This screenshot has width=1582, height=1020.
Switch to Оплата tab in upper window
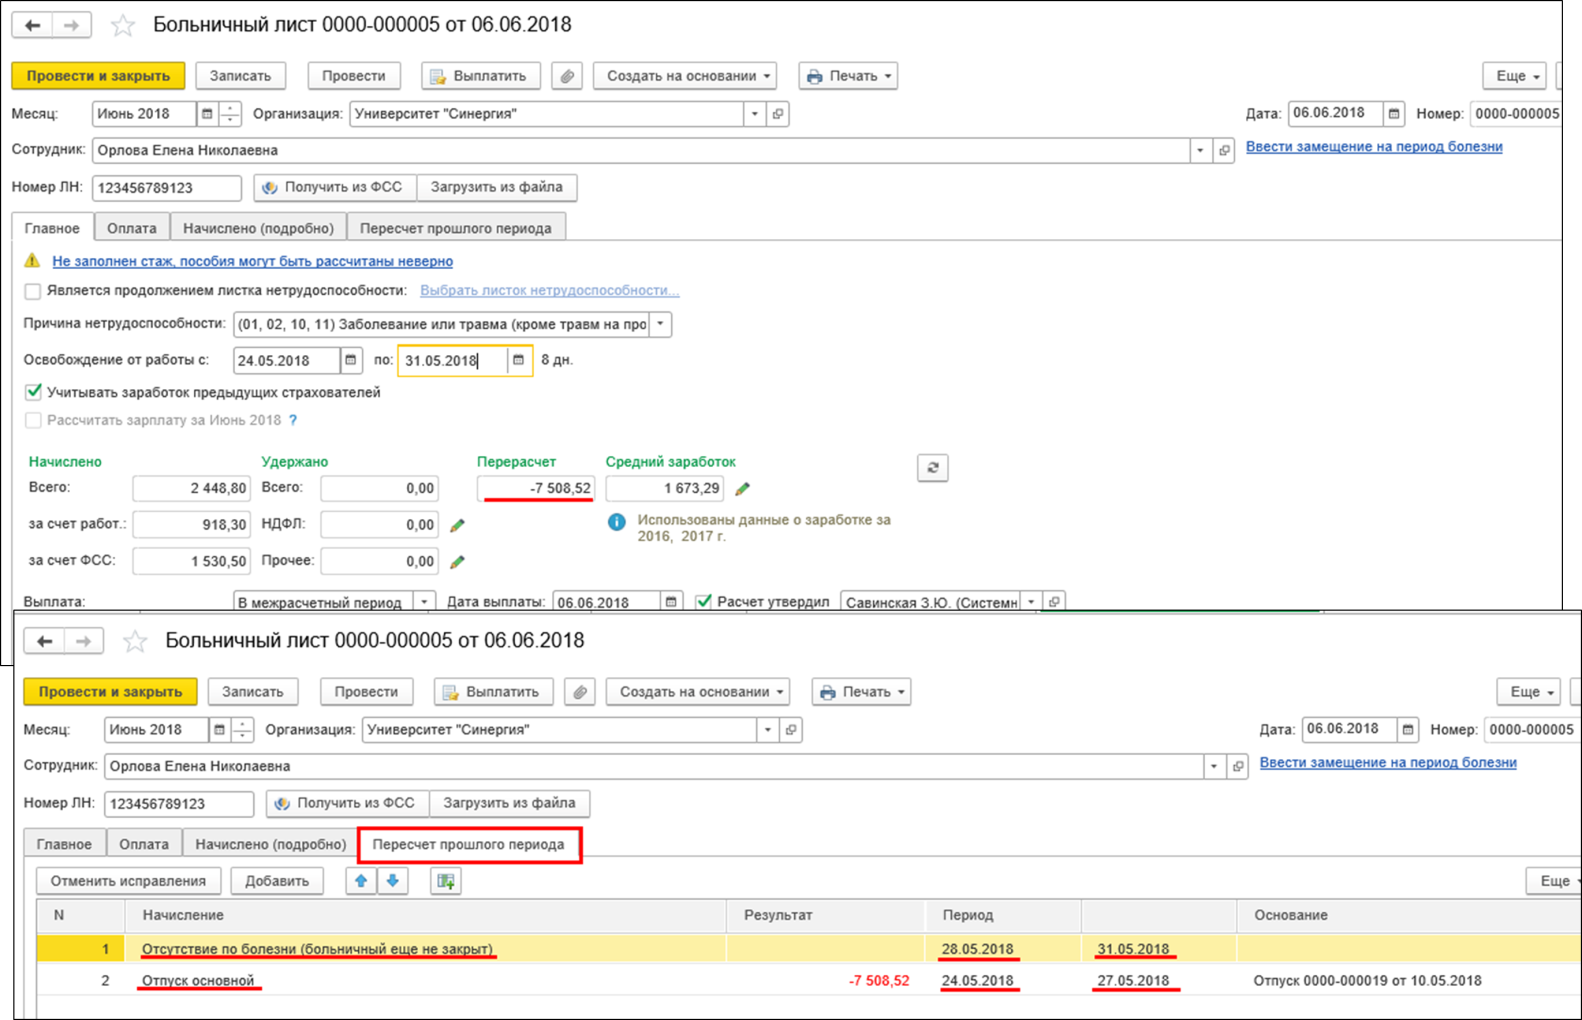(132, 228)
